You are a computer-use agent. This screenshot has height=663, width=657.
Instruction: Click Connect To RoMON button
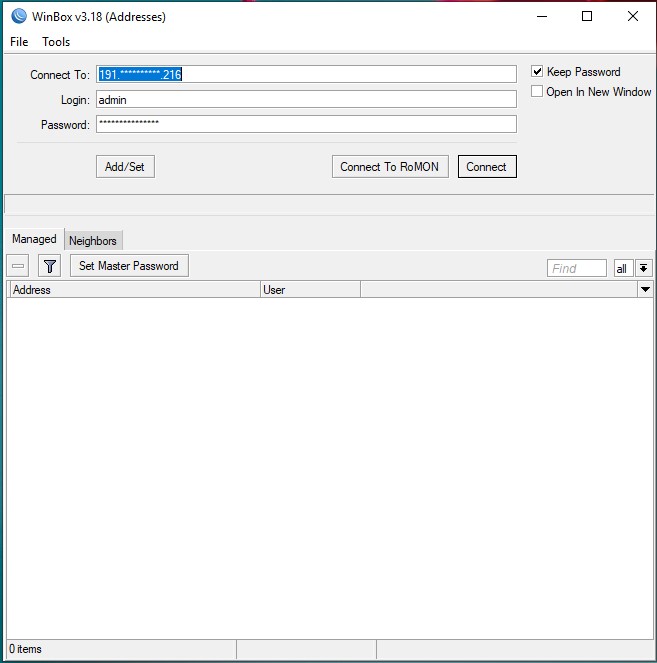pos(389,167)
